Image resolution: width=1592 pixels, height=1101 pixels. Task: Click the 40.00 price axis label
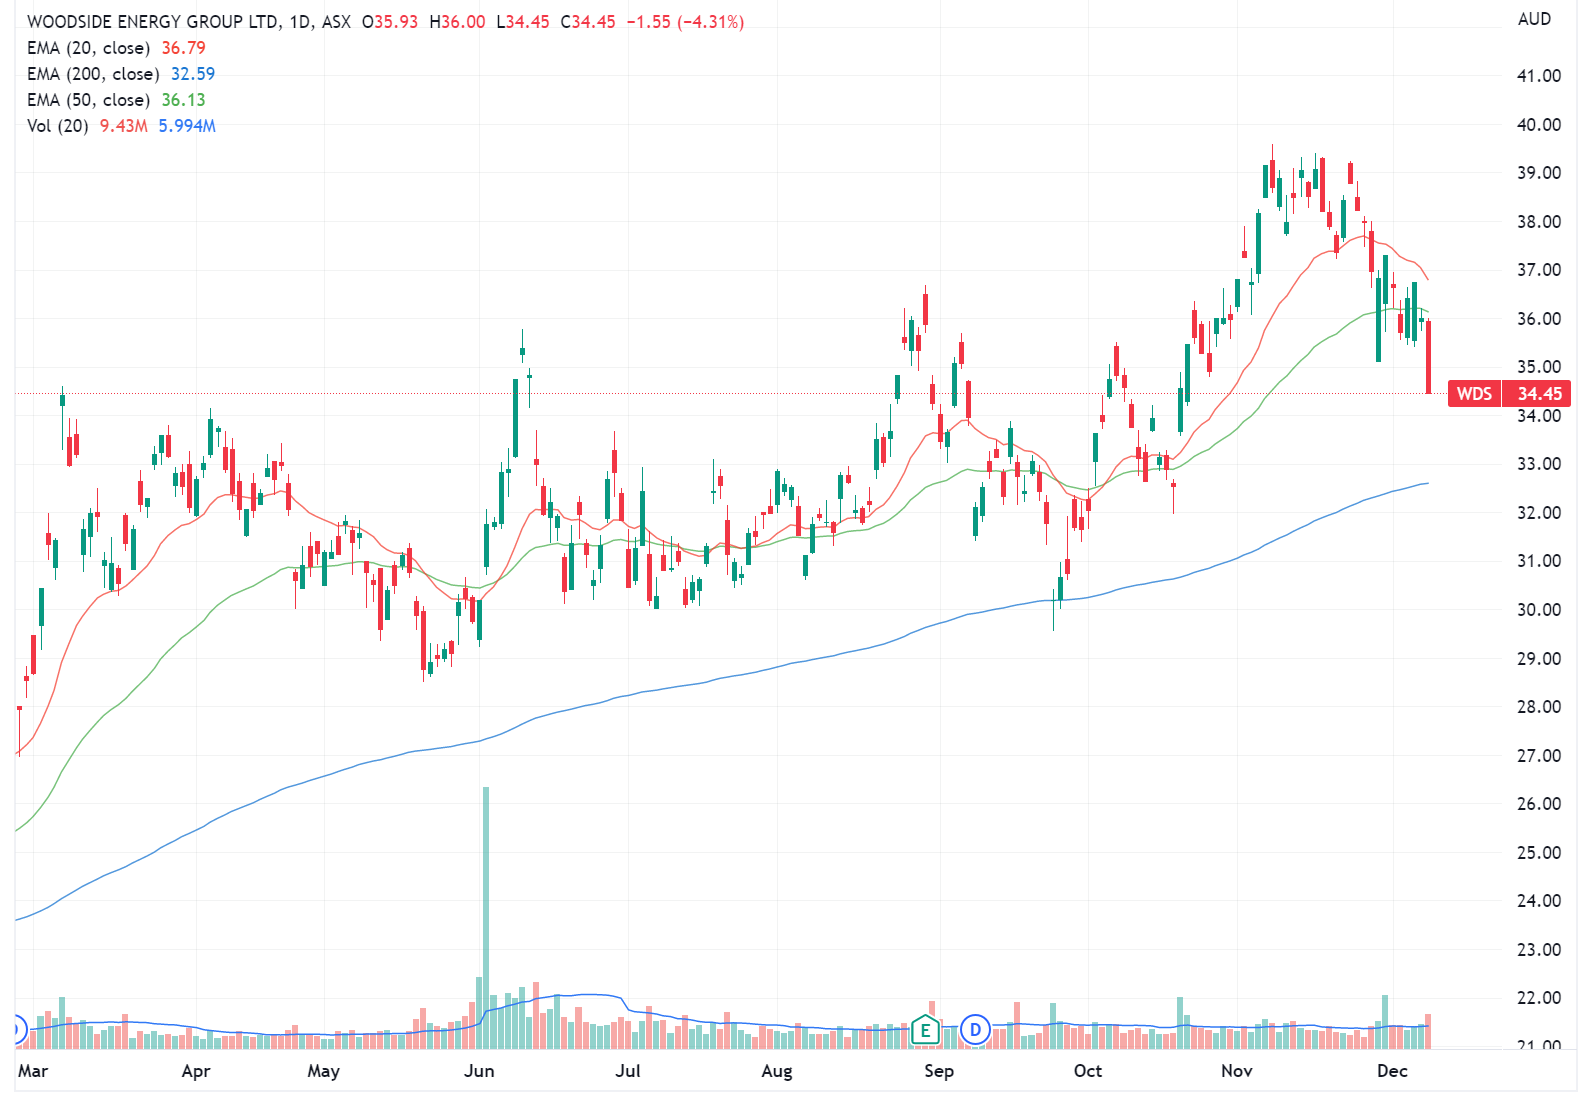coord(1539,125)
